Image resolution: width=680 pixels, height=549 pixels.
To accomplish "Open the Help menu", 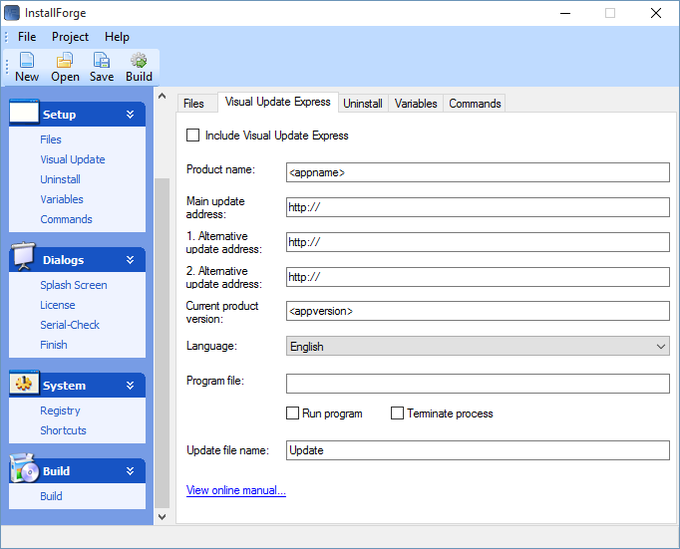I will pyautogui.click(x=117, y=37).
